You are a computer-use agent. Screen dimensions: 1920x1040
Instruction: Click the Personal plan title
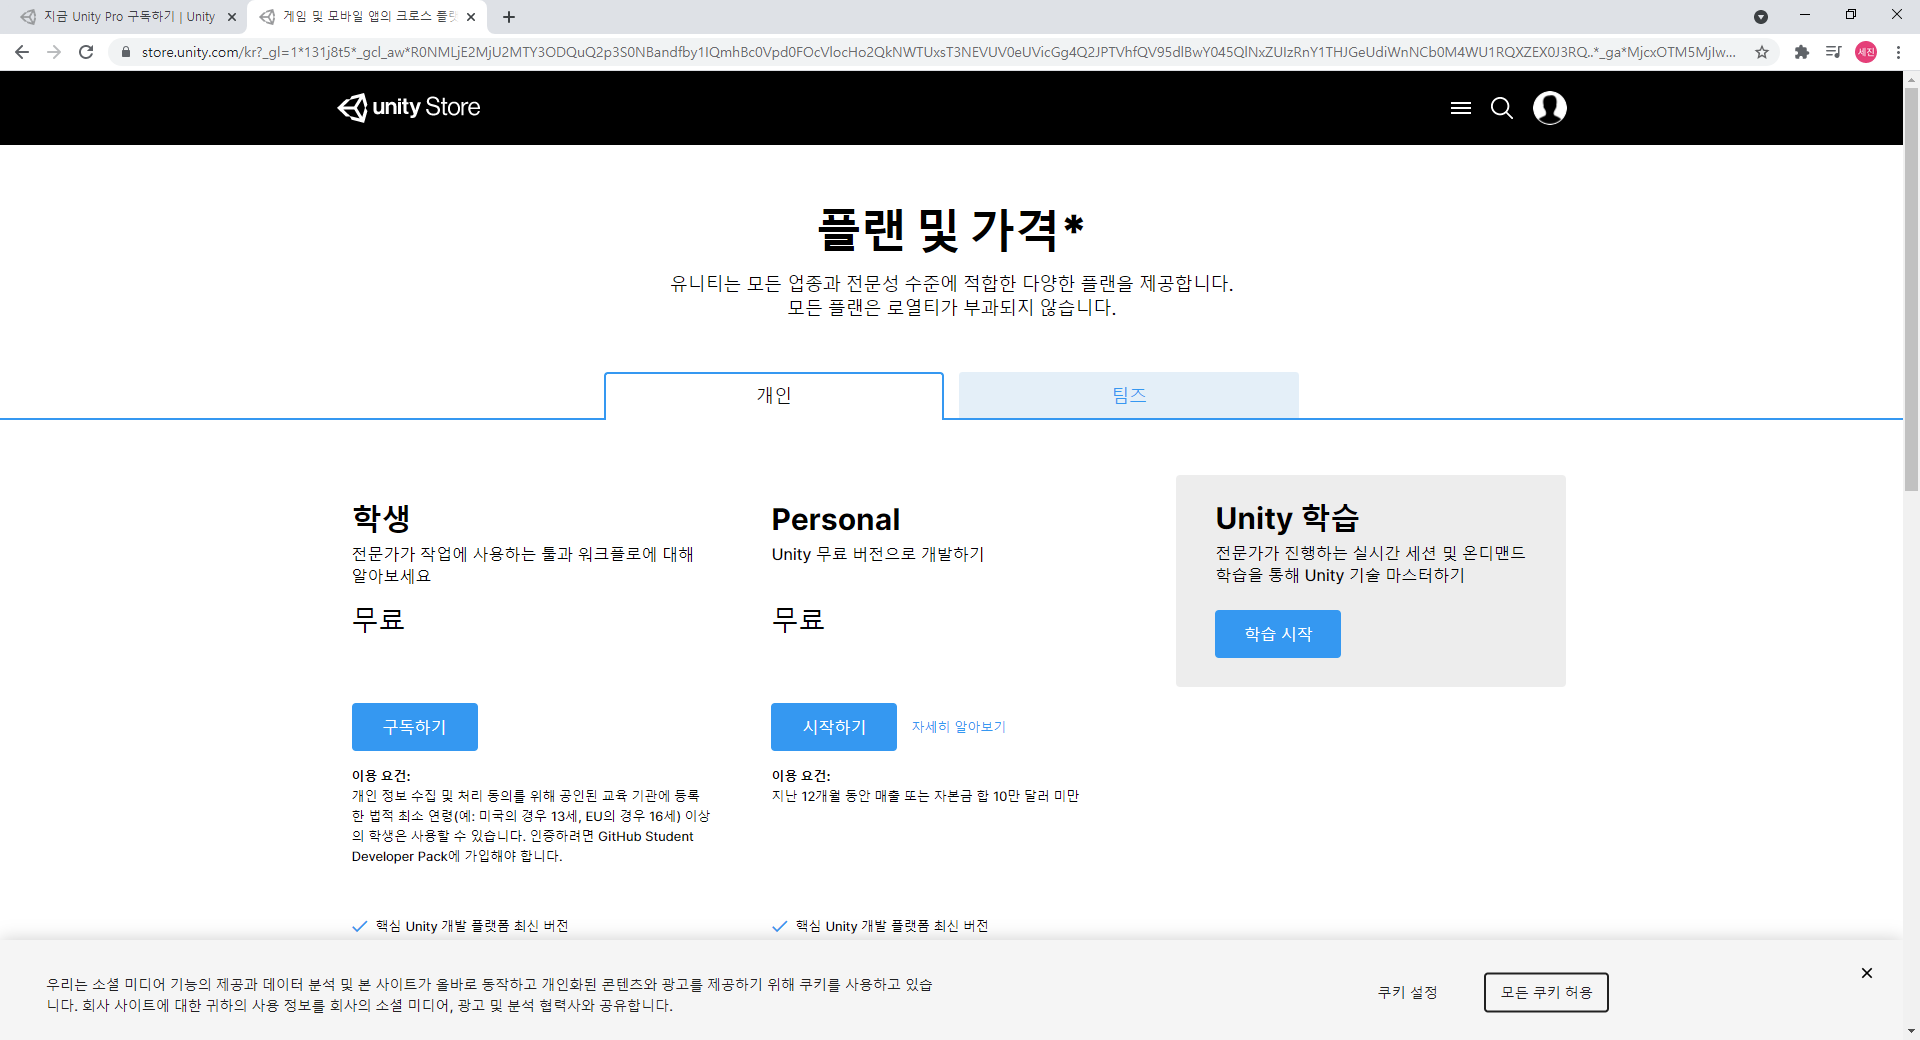(836, 519)
